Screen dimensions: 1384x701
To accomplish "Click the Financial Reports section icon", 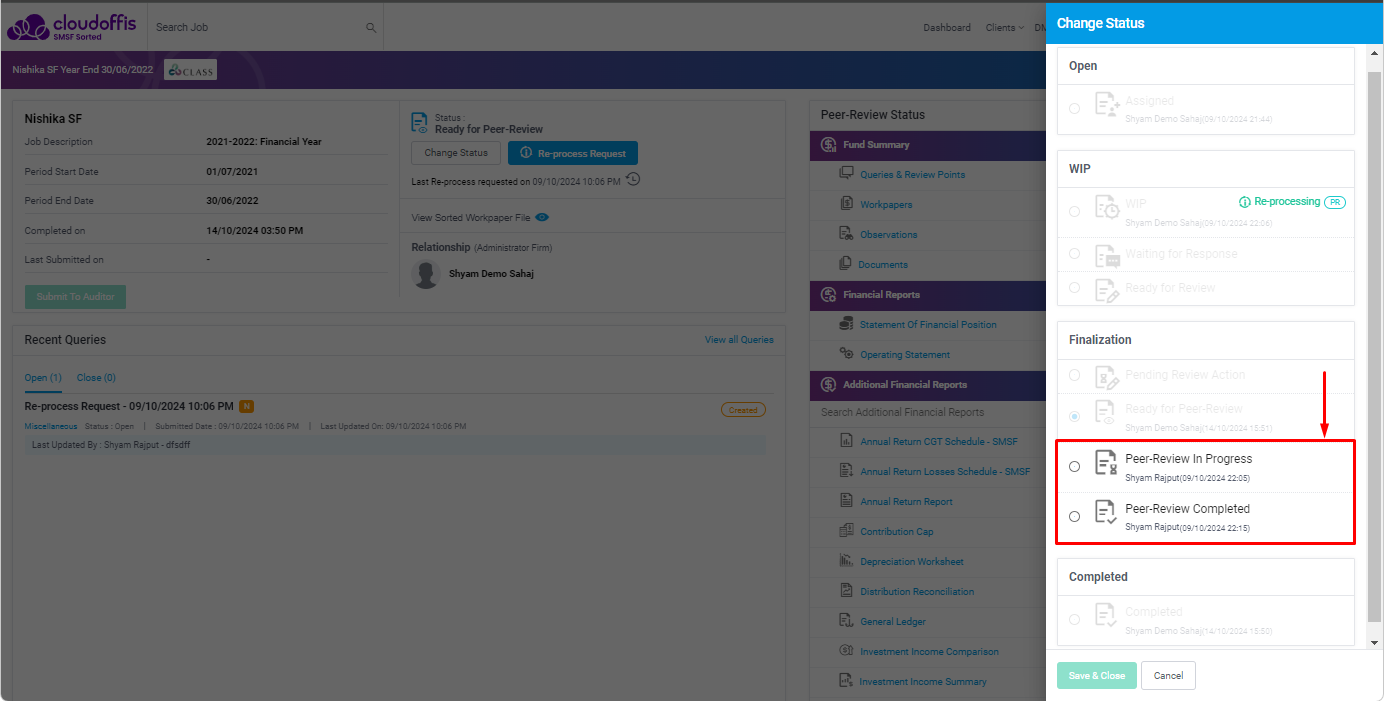I will [829, 295].
